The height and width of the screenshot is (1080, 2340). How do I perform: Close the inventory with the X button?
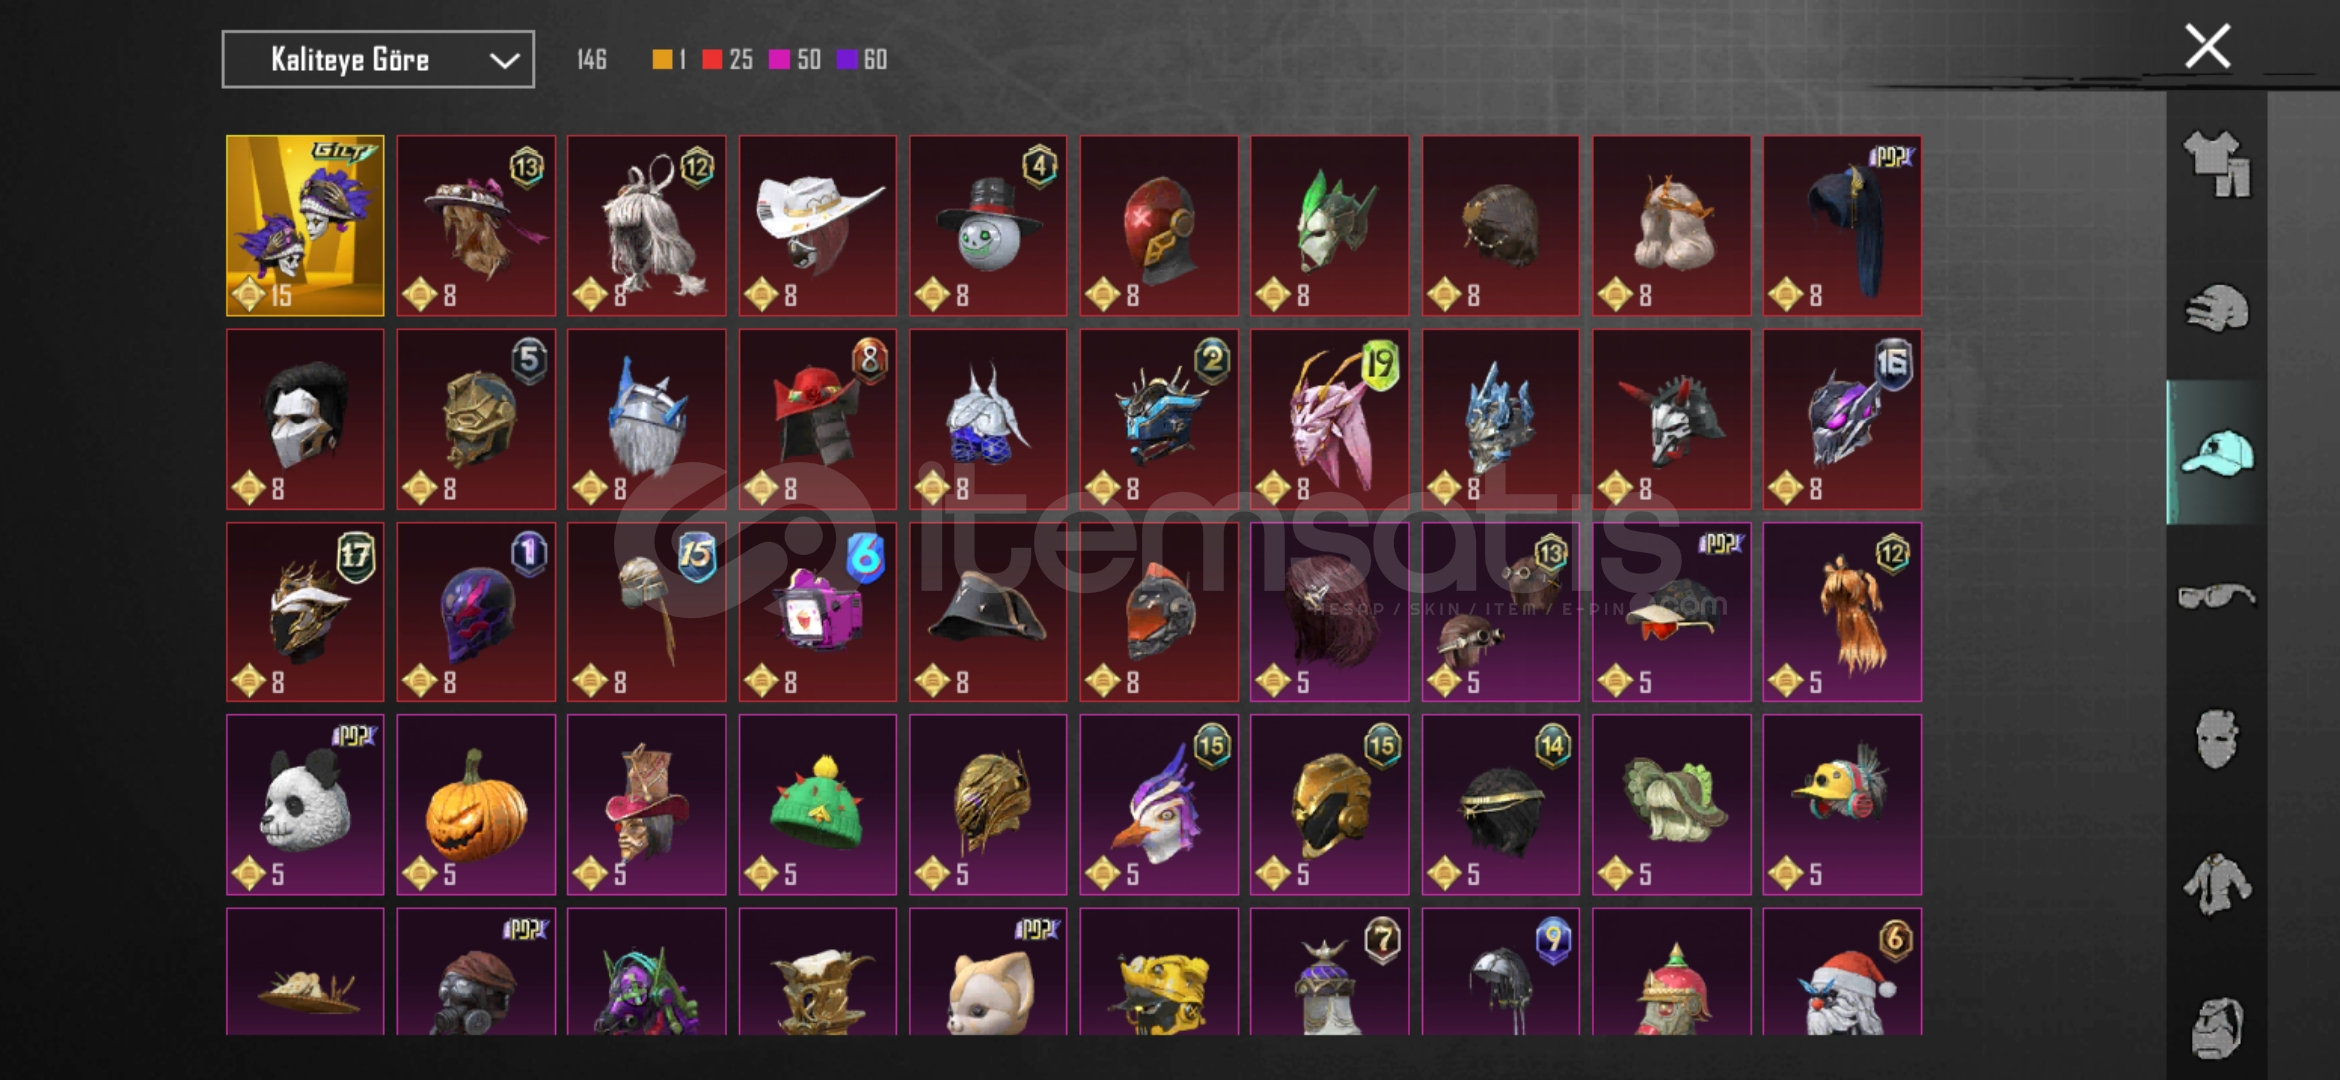(2207, 46)
